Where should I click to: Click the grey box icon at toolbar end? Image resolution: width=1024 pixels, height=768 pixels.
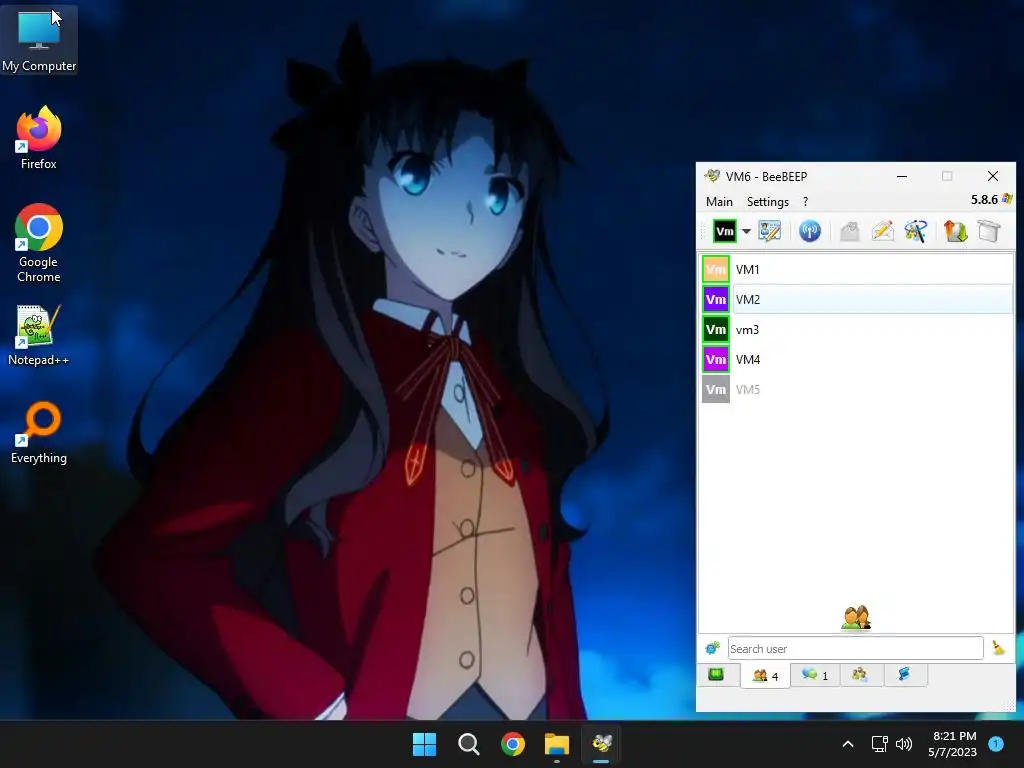pos(989,231)
